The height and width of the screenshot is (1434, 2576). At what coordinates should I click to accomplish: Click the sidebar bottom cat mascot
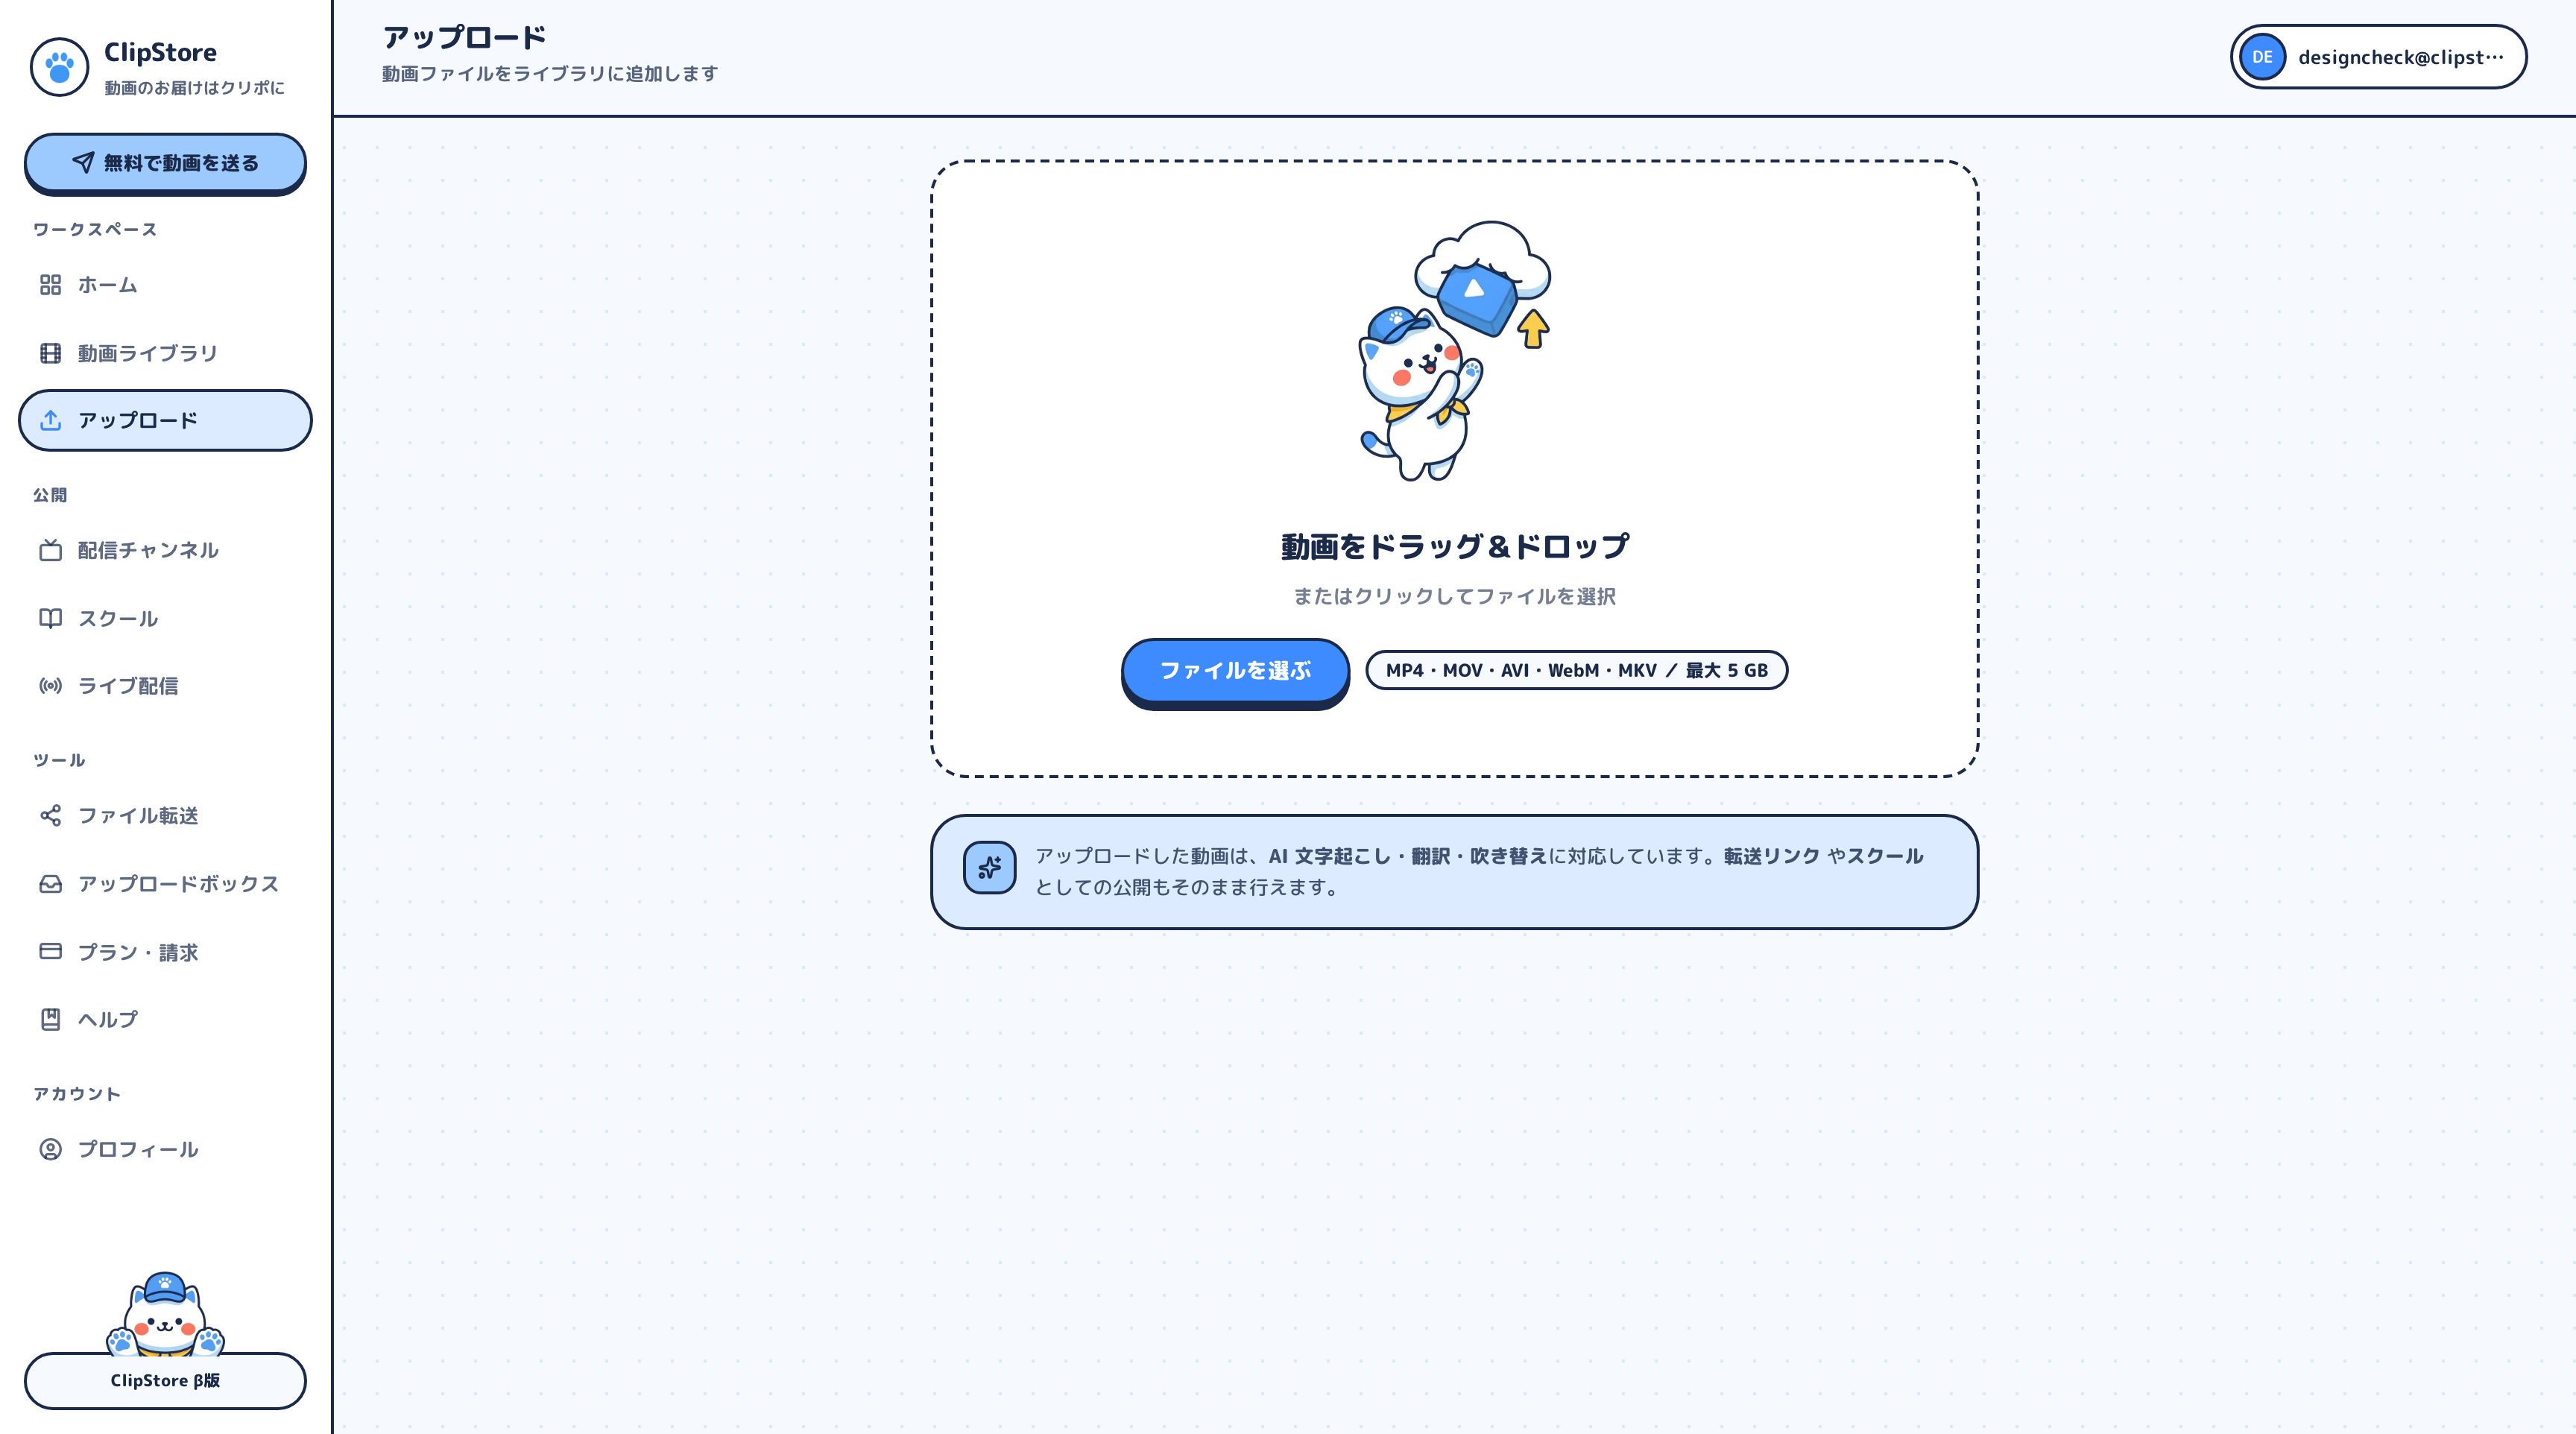point(165,1314)
